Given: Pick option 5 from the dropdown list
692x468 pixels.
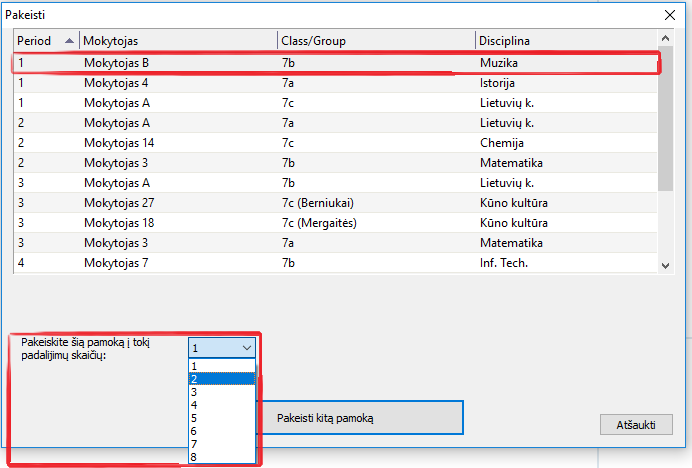Looking at the screenshot, I should click(x=222, y=418).
